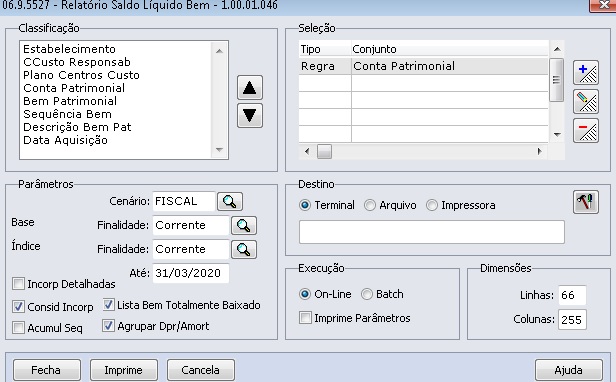The image size is (616, 382).
Task: Open Índice Finalidade lookup magnifier
Action: (x=244, y=249)
